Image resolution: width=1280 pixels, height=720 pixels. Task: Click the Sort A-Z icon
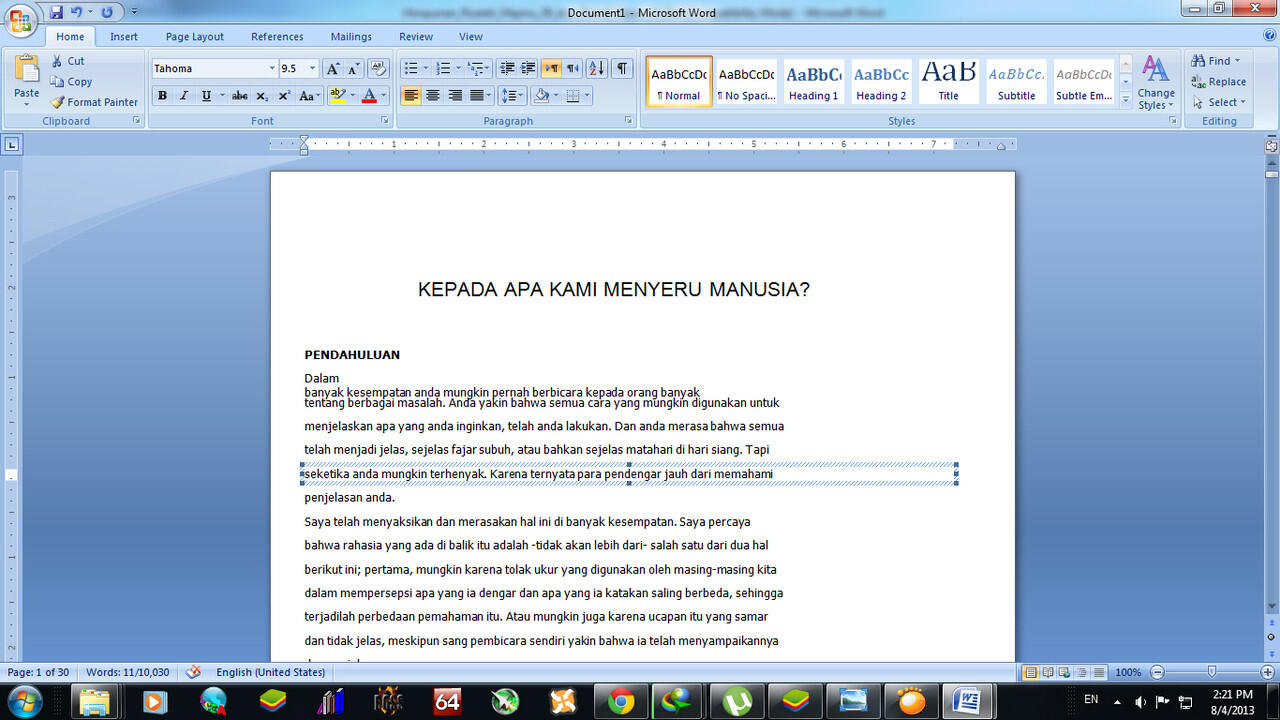click(596, 68)
